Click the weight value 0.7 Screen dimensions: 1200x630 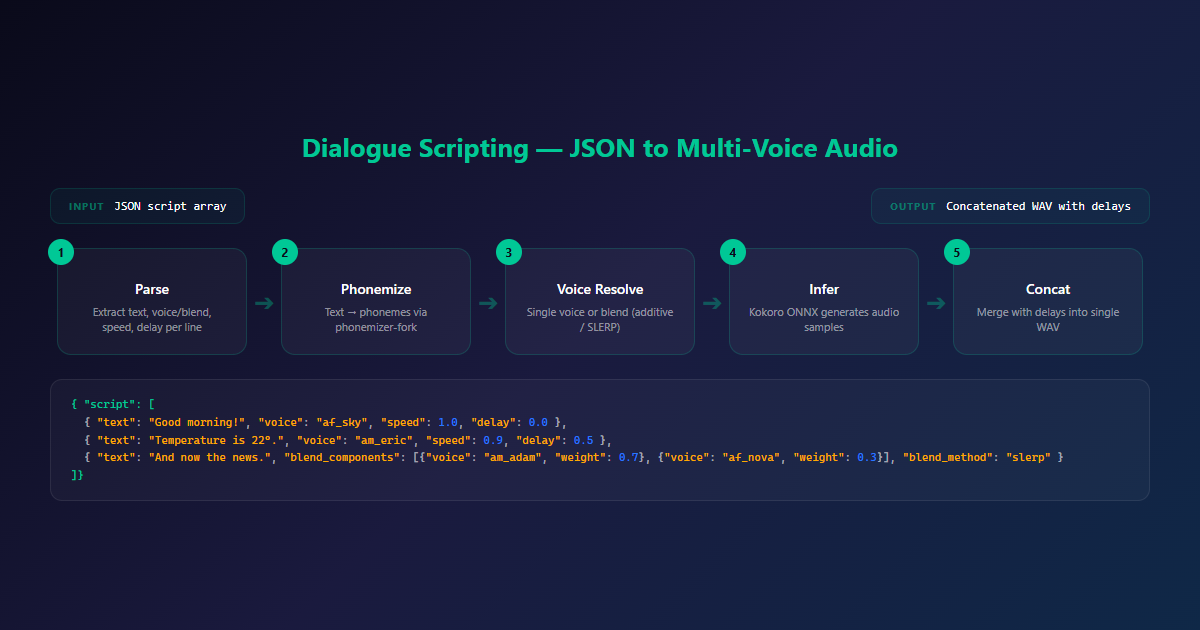click(630, 457)
